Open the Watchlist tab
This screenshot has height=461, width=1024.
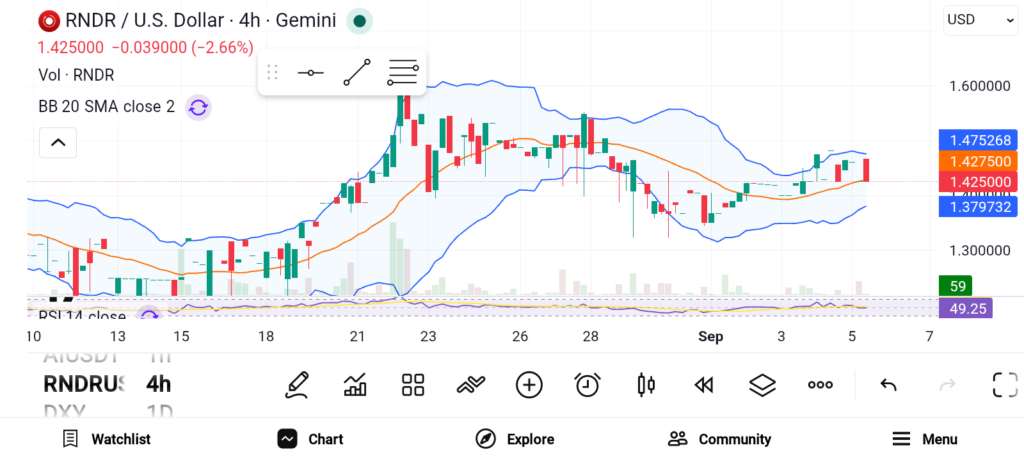click(106, 439)
